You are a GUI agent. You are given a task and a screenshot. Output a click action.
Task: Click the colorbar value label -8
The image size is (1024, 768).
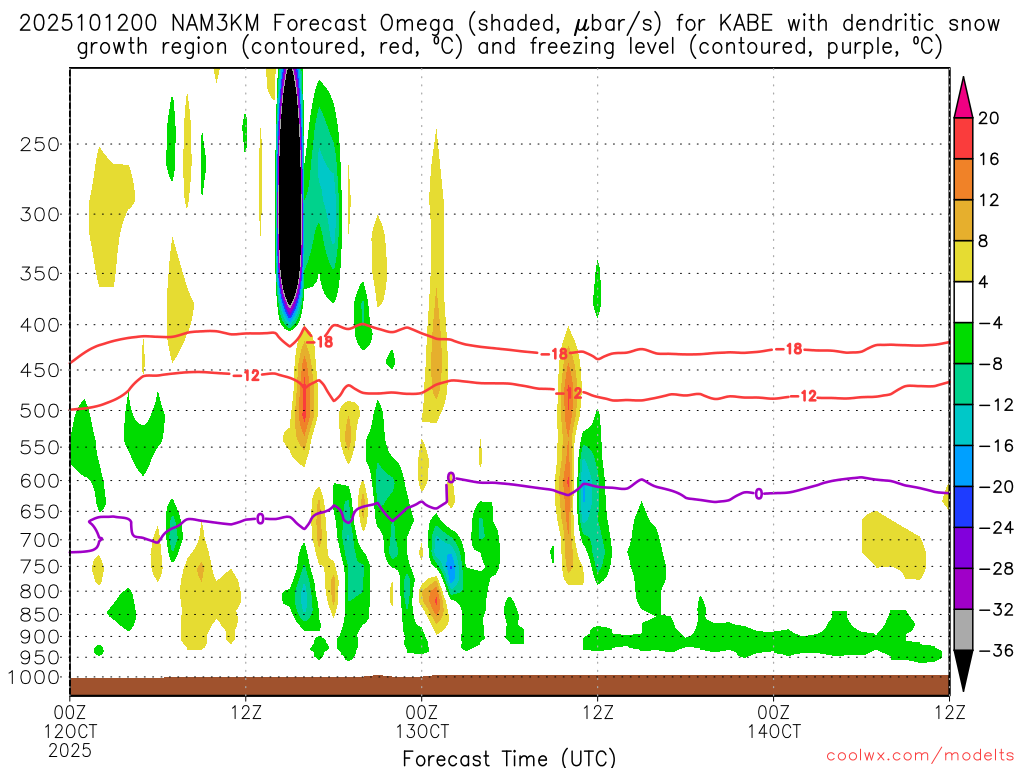tap(990, 364)
